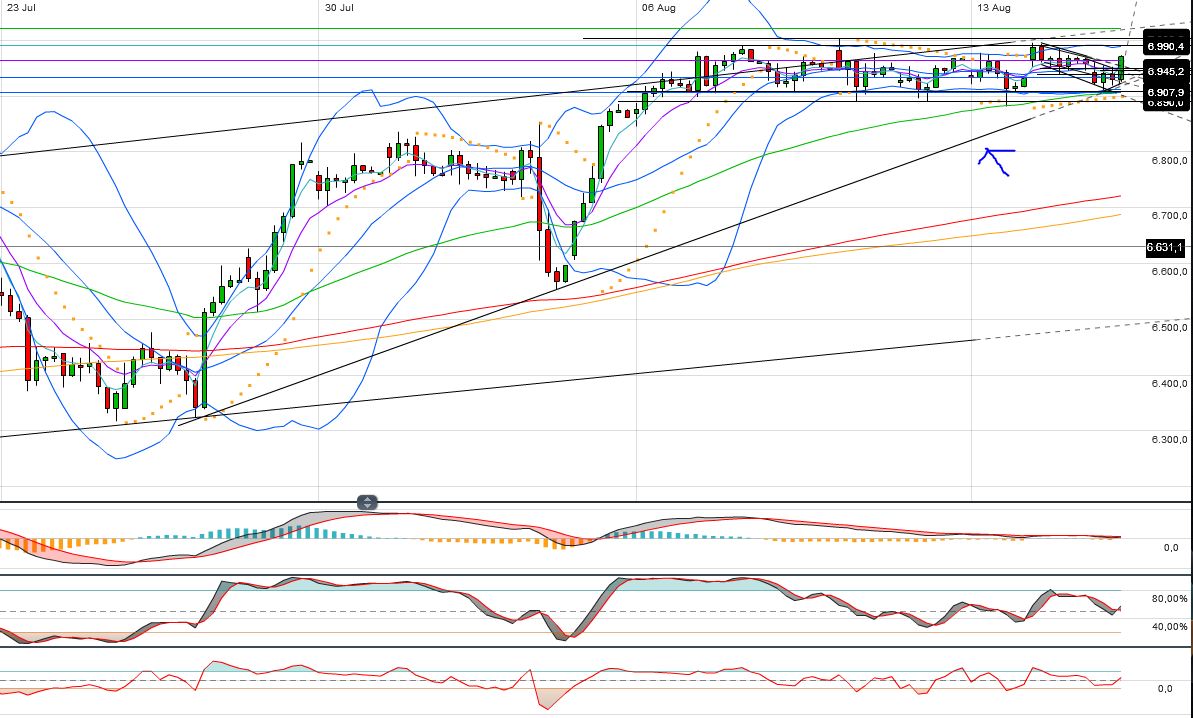Click the 6.500,0 price axis value
Image resolution: width=1193 pixels, height=718 pixels.
point(1169,328)
